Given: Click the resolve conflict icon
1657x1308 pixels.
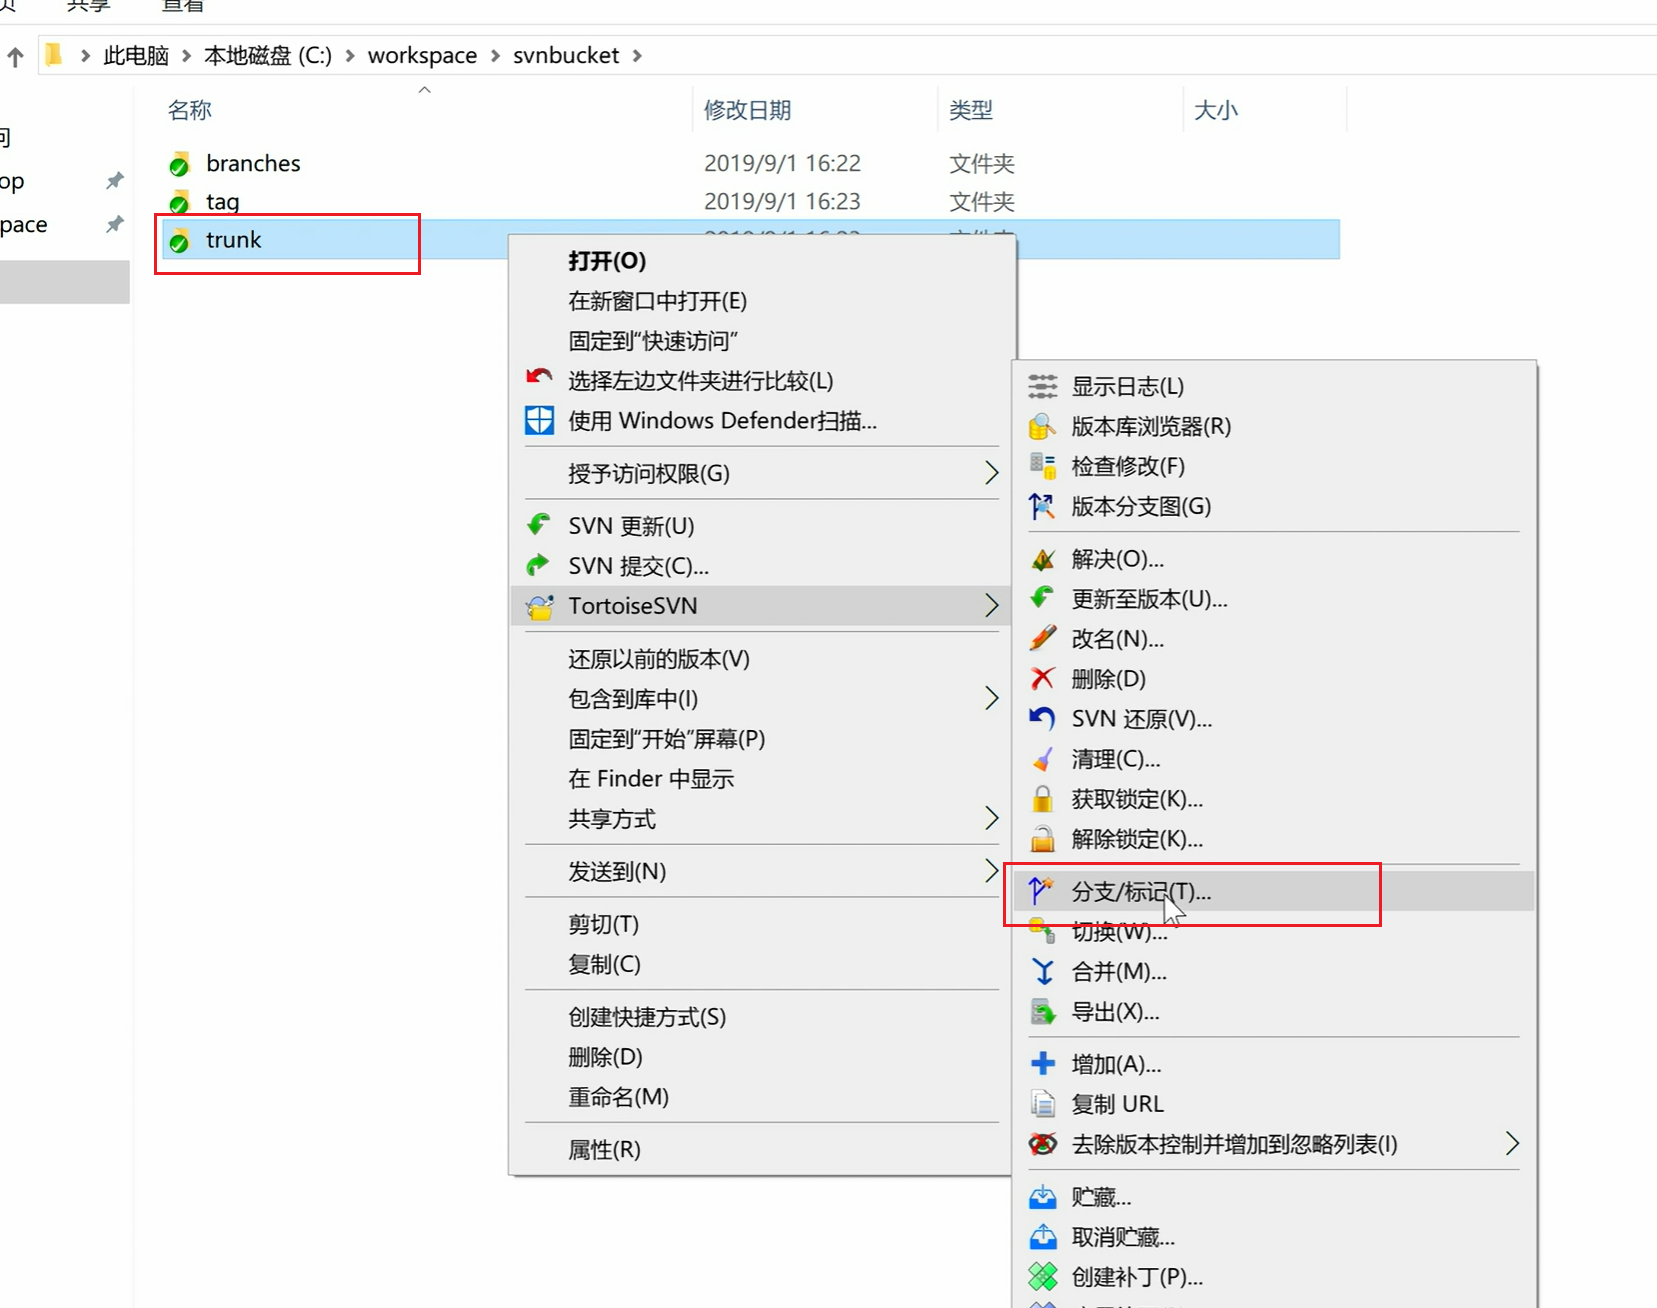Looking at the screenshot, I should tap(1042, 559).
